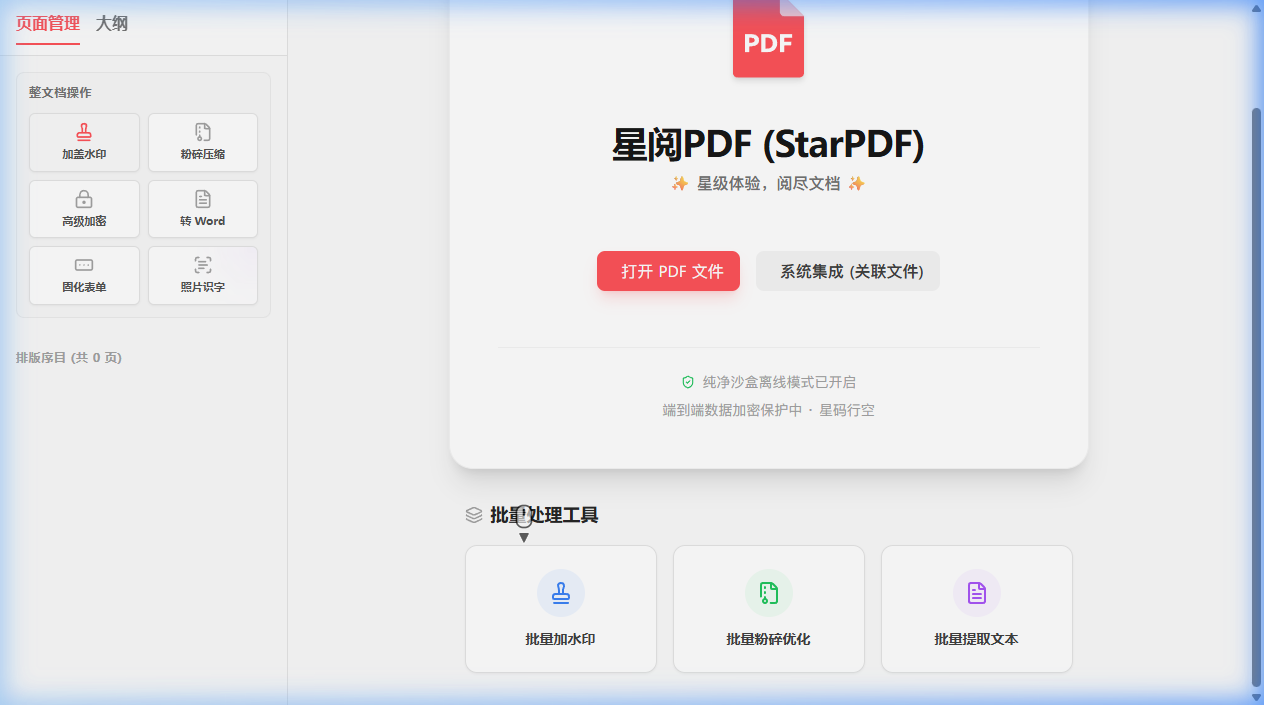
Task: Click the 打开 PDF 文件 button
Action: pos(668,271)
